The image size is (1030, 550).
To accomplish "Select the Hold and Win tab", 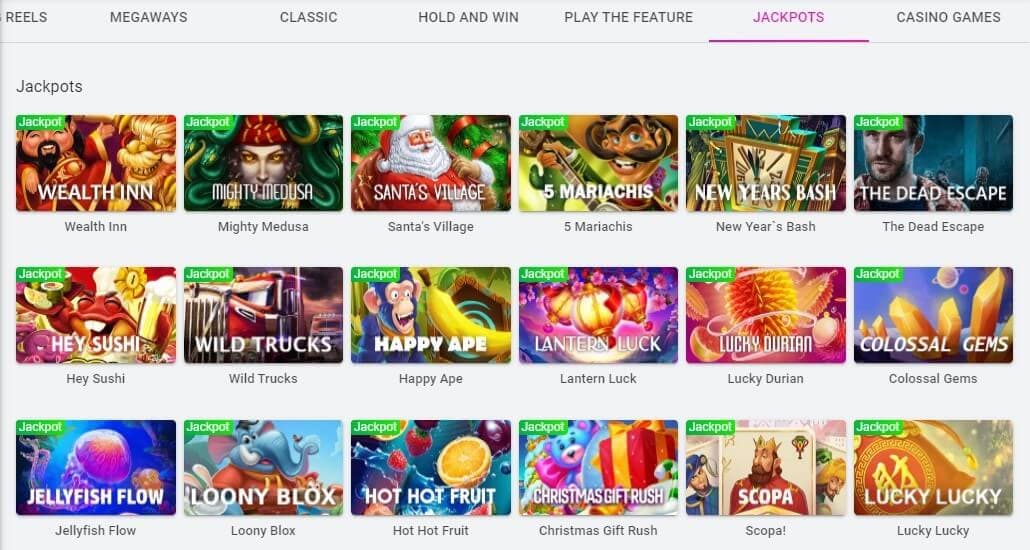I will click(468, 18).
